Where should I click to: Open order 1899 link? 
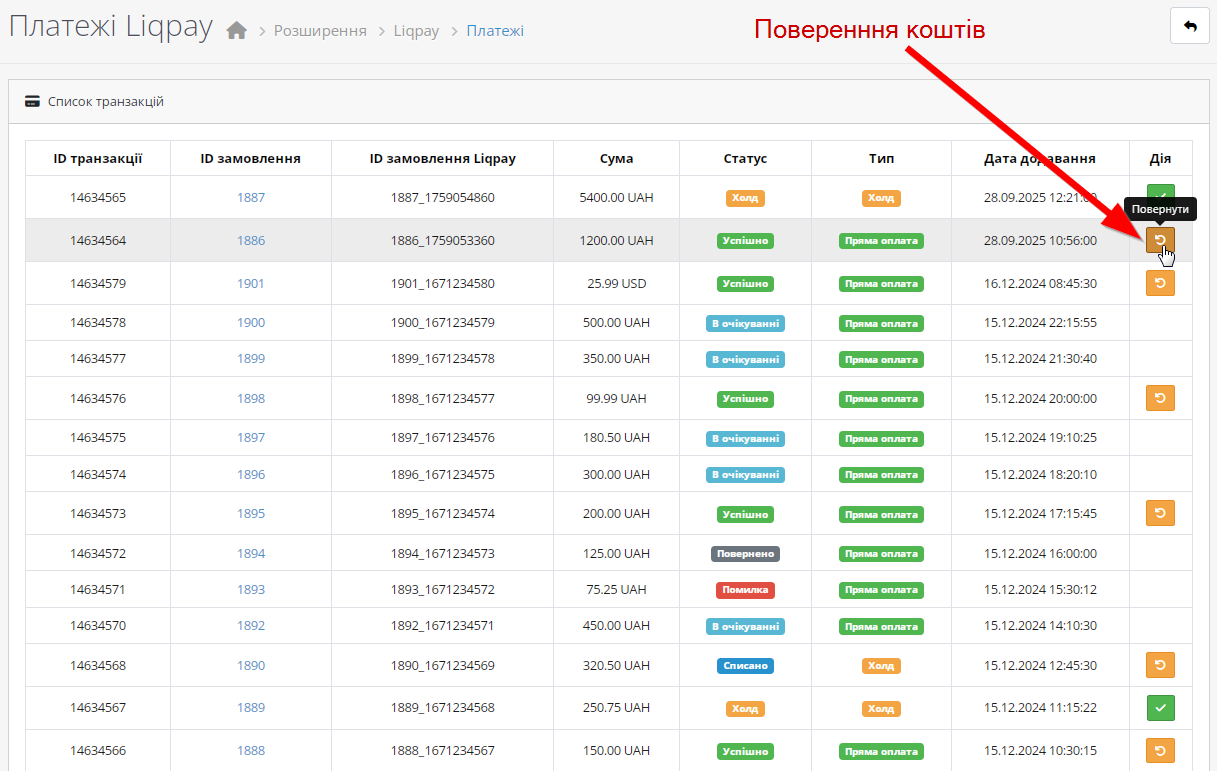(x=251, y=358)
